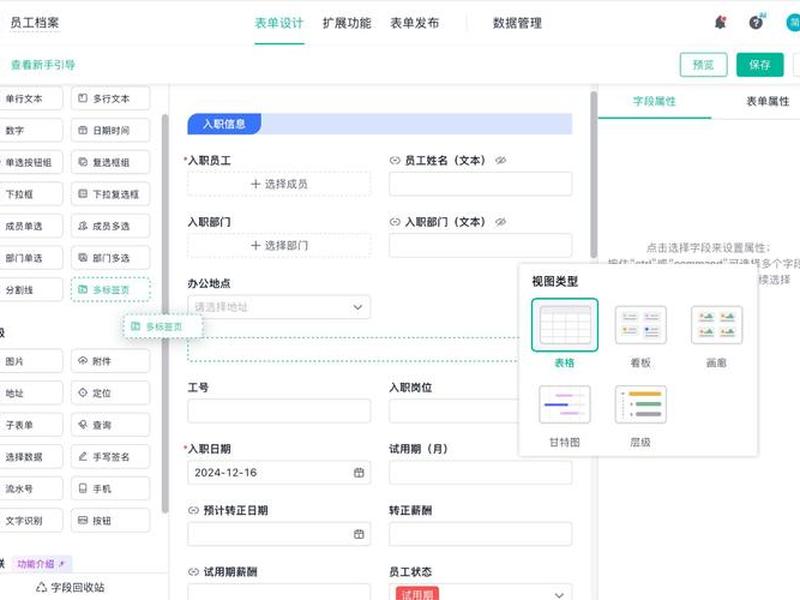The height and width of the screenshot is (600, 800).
Task: Expand the 办公地点 address dropdown
Action: [x=279, y=307]
